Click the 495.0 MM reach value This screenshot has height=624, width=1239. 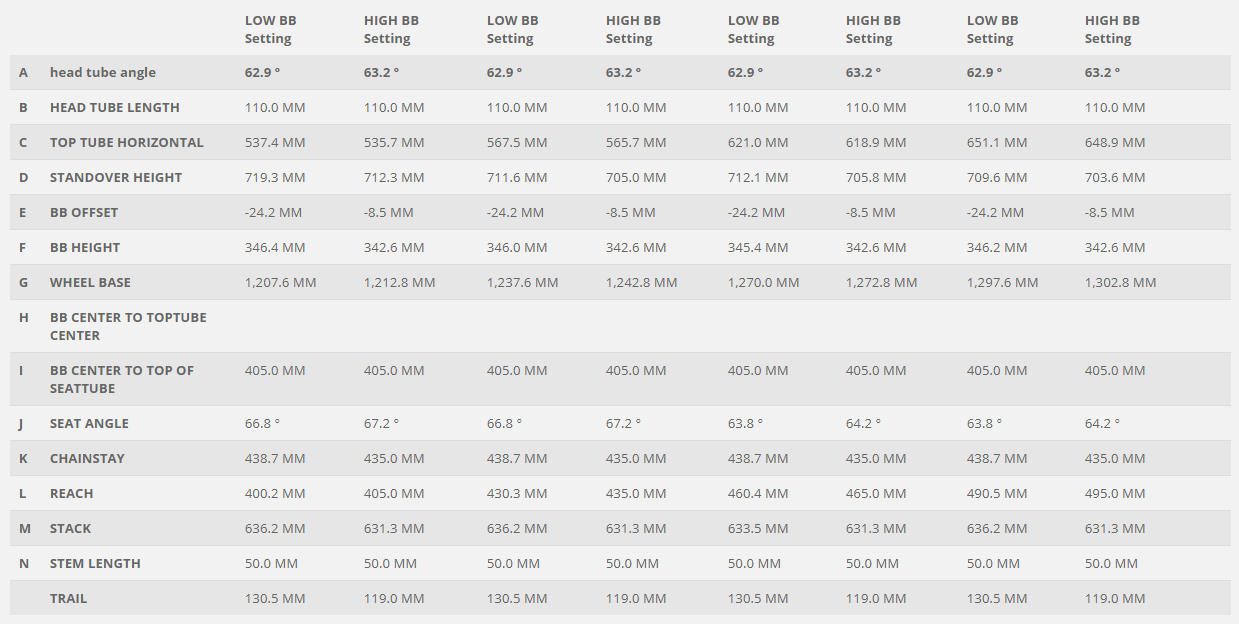coord(1115,494)
